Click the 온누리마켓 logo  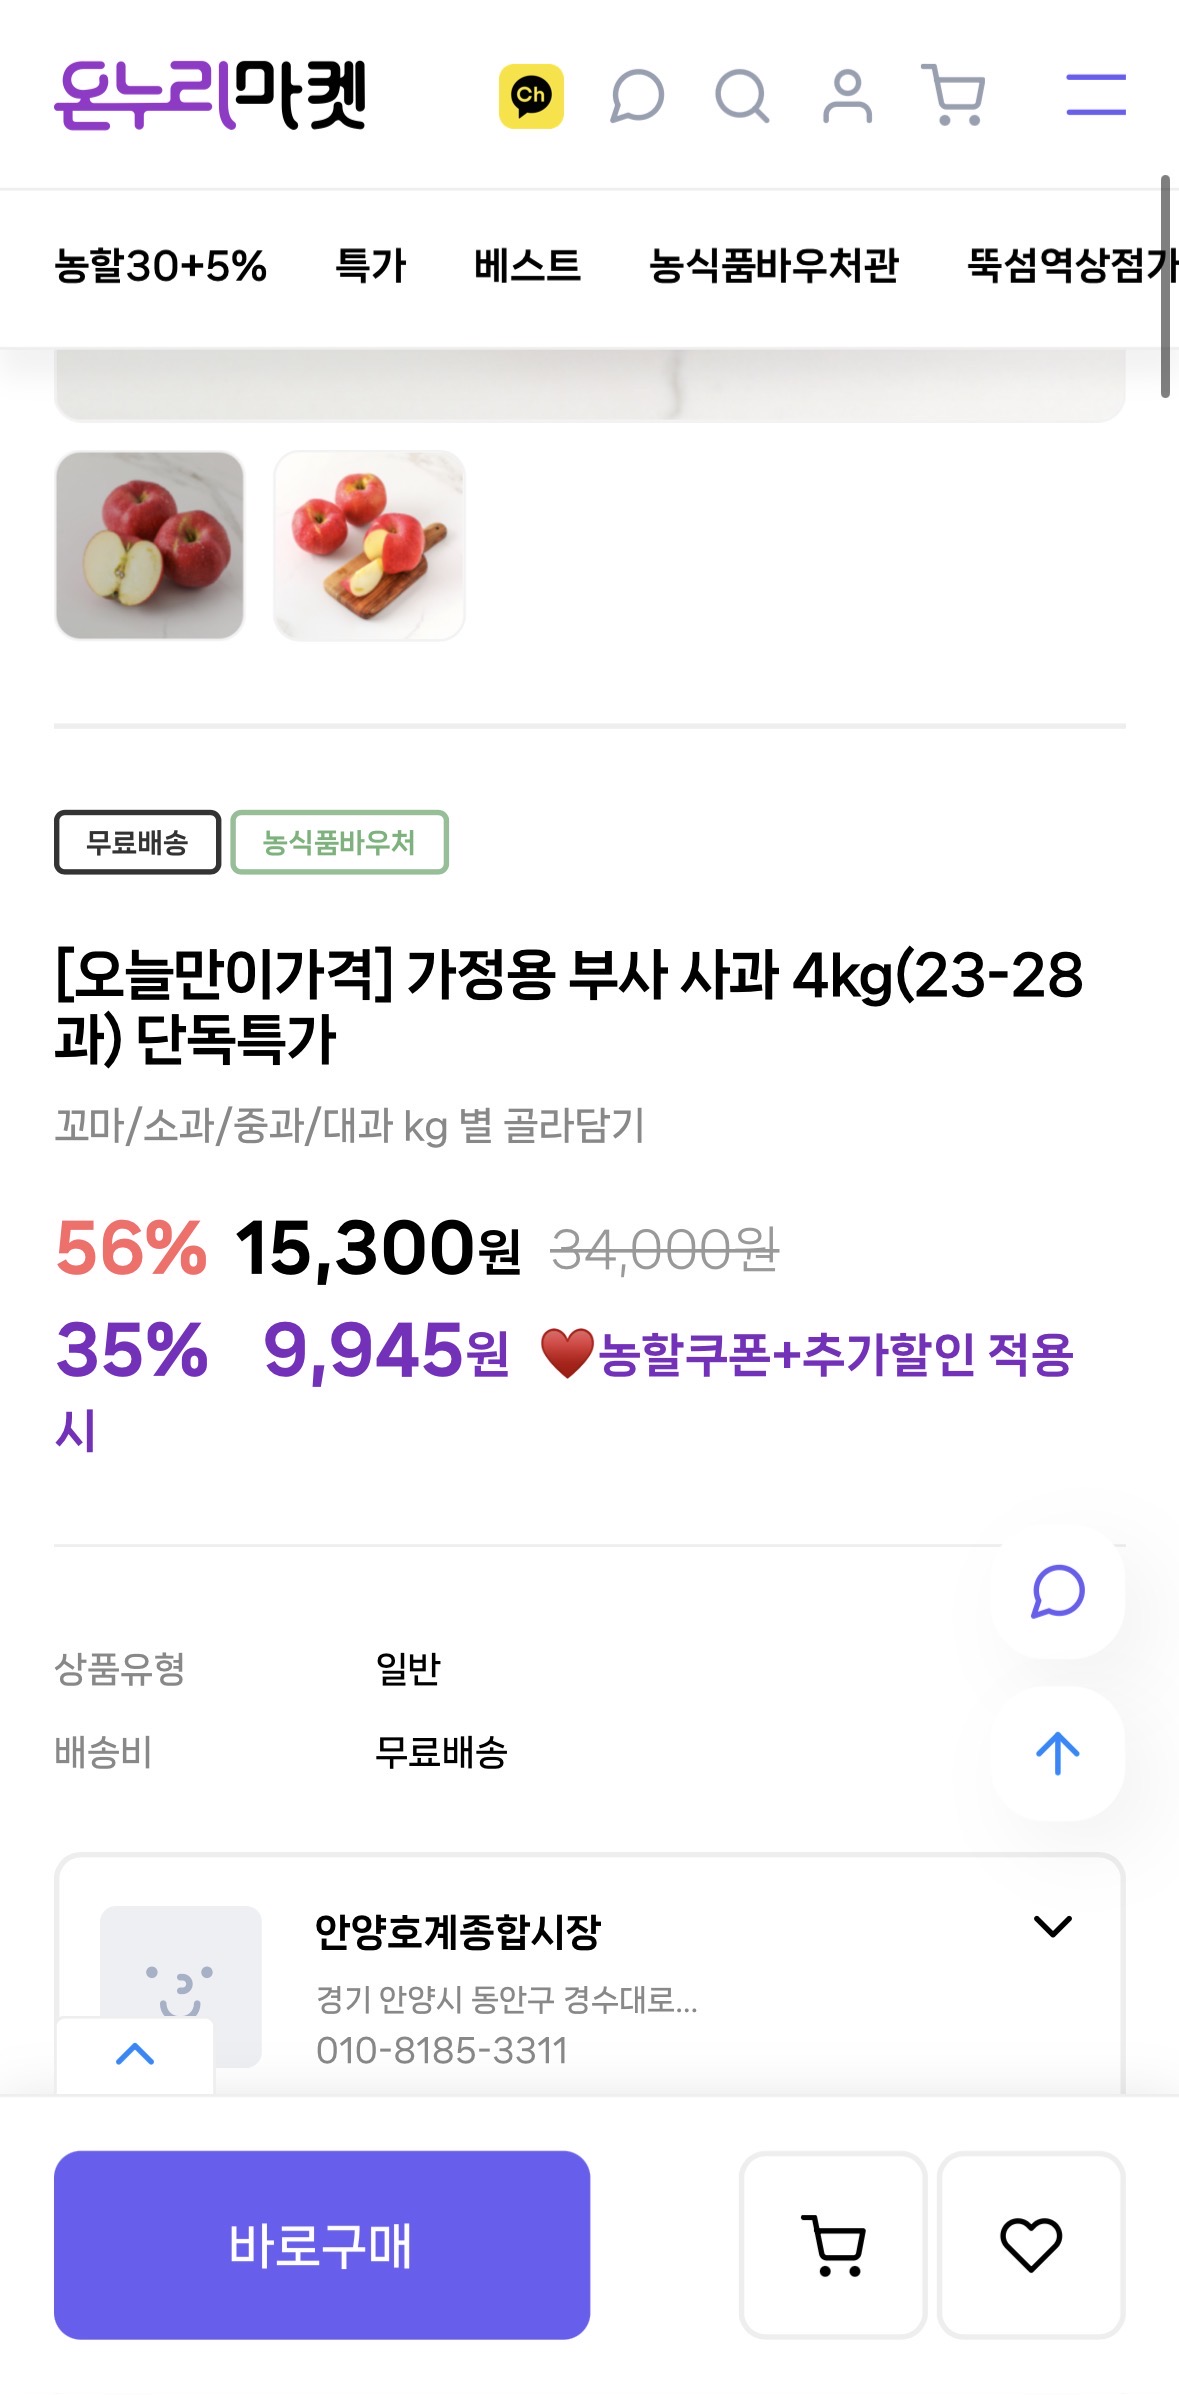(x=211, y=95)
